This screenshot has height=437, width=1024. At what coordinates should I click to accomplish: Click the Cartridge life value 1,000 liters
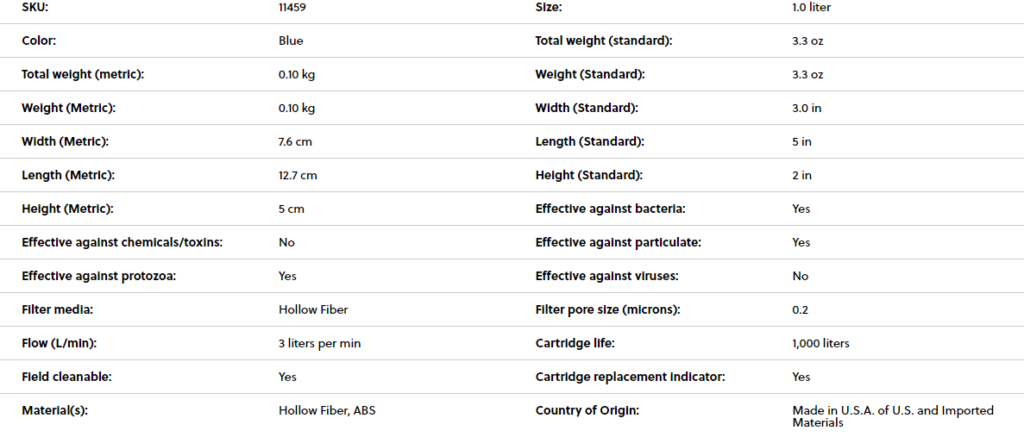820,344
